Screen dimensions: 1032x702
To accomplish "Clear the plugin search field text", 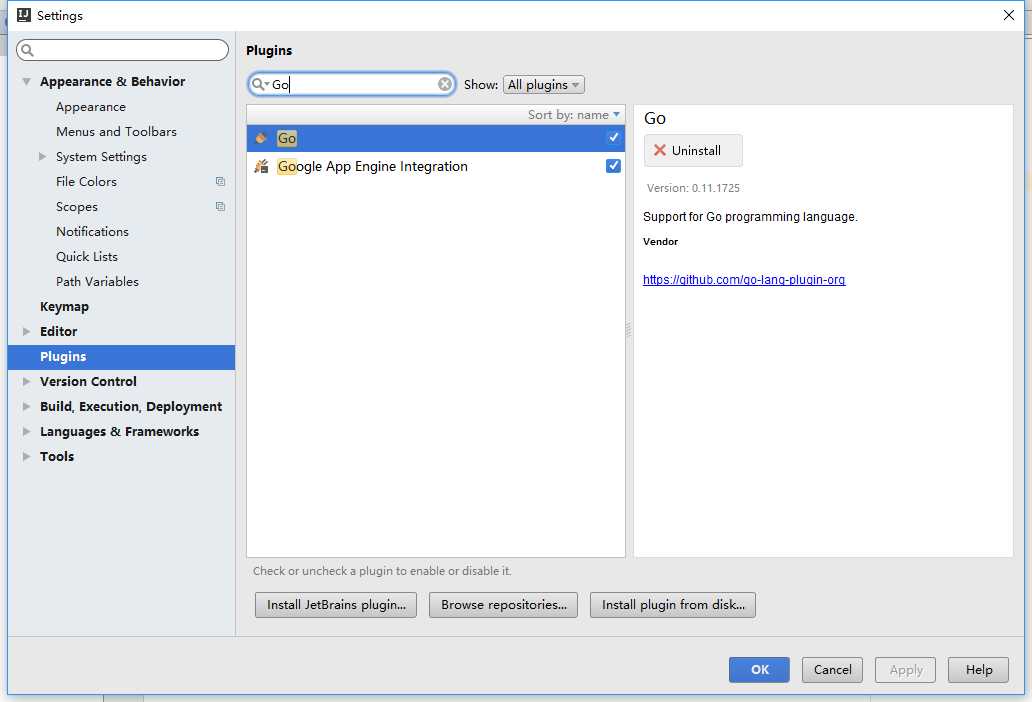I will 445,84.
